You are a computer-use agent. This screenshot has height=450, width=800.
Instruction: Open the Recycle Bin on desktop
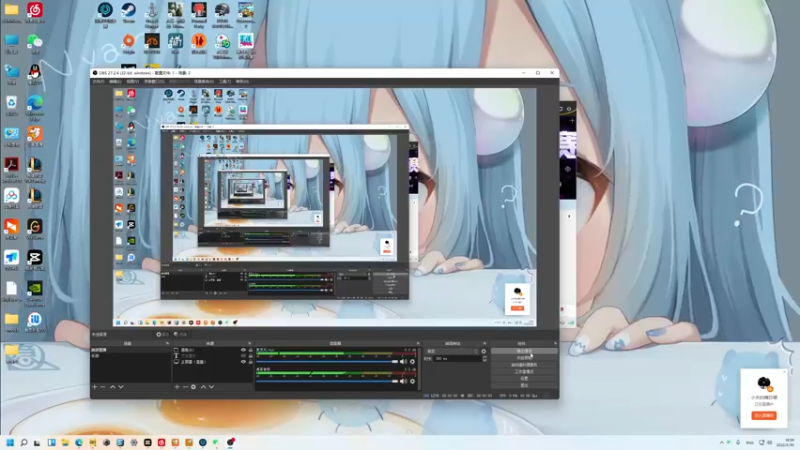(x=11, y=103)
